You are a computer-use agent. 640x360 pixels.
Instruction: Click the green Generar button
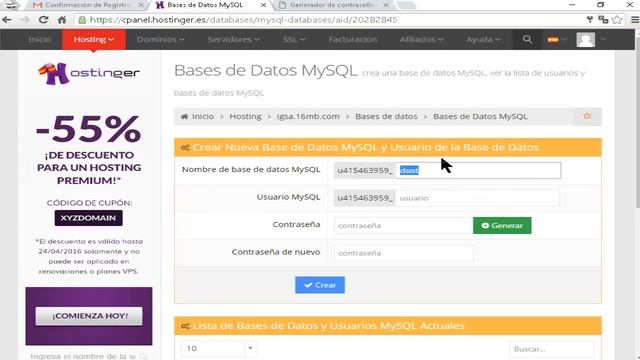point(502,225)
